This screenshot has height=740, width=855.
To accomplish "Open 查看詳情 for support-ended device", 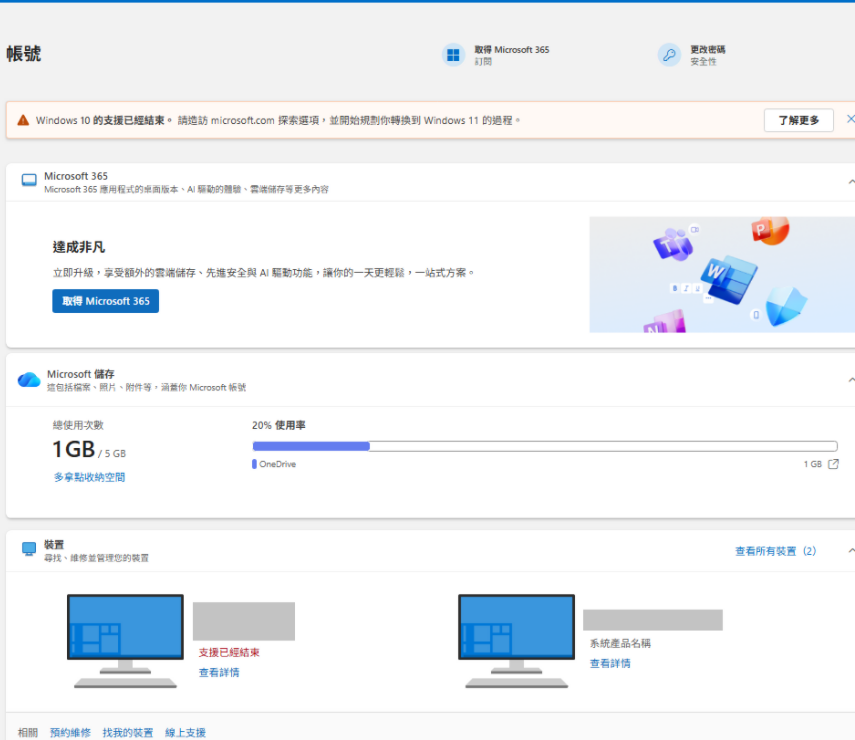I will (219, 672).
